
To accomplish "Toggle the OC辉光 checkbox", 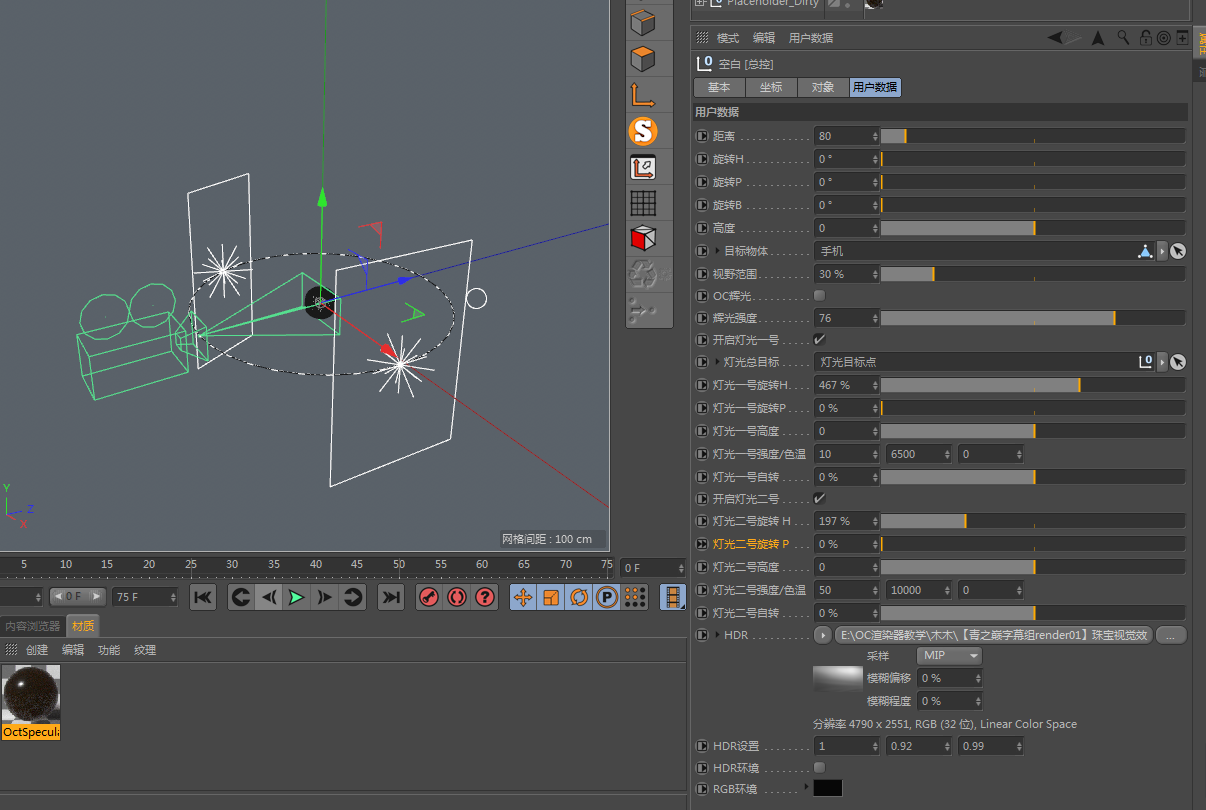I will 818,295.
